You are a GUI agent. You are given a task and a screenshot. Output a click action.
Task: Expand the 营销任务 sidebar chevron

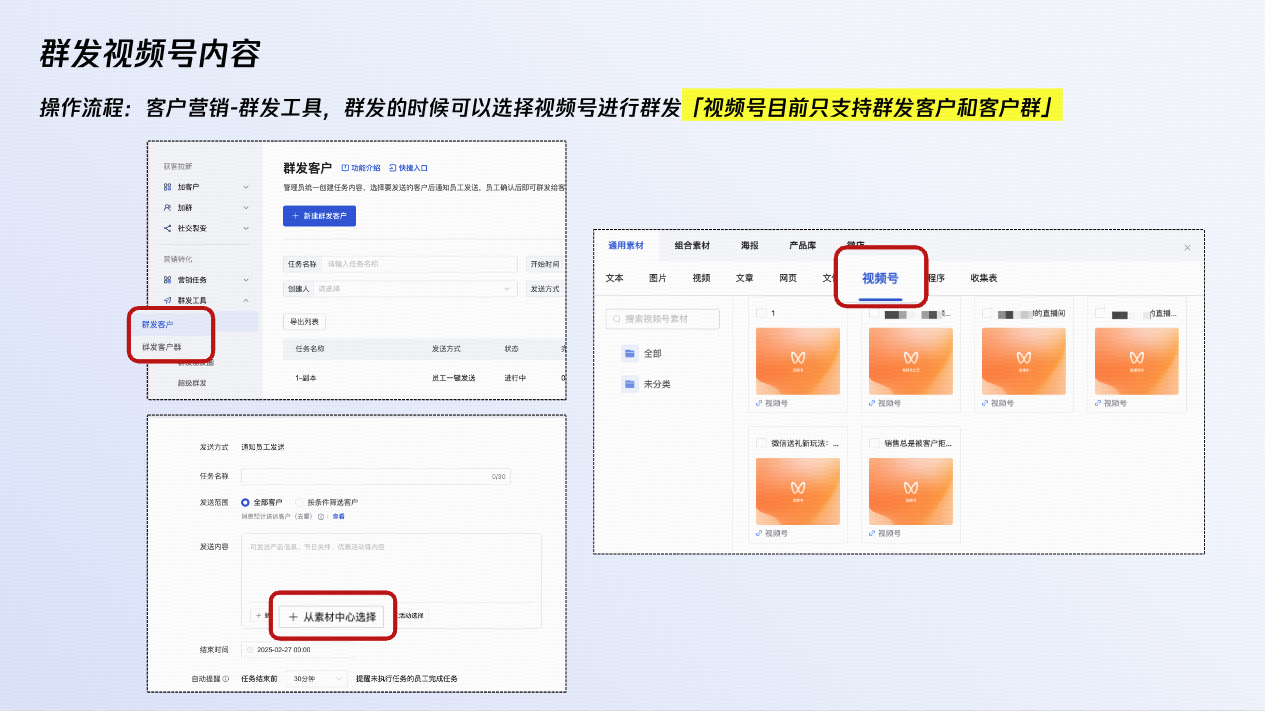[246, 280]
